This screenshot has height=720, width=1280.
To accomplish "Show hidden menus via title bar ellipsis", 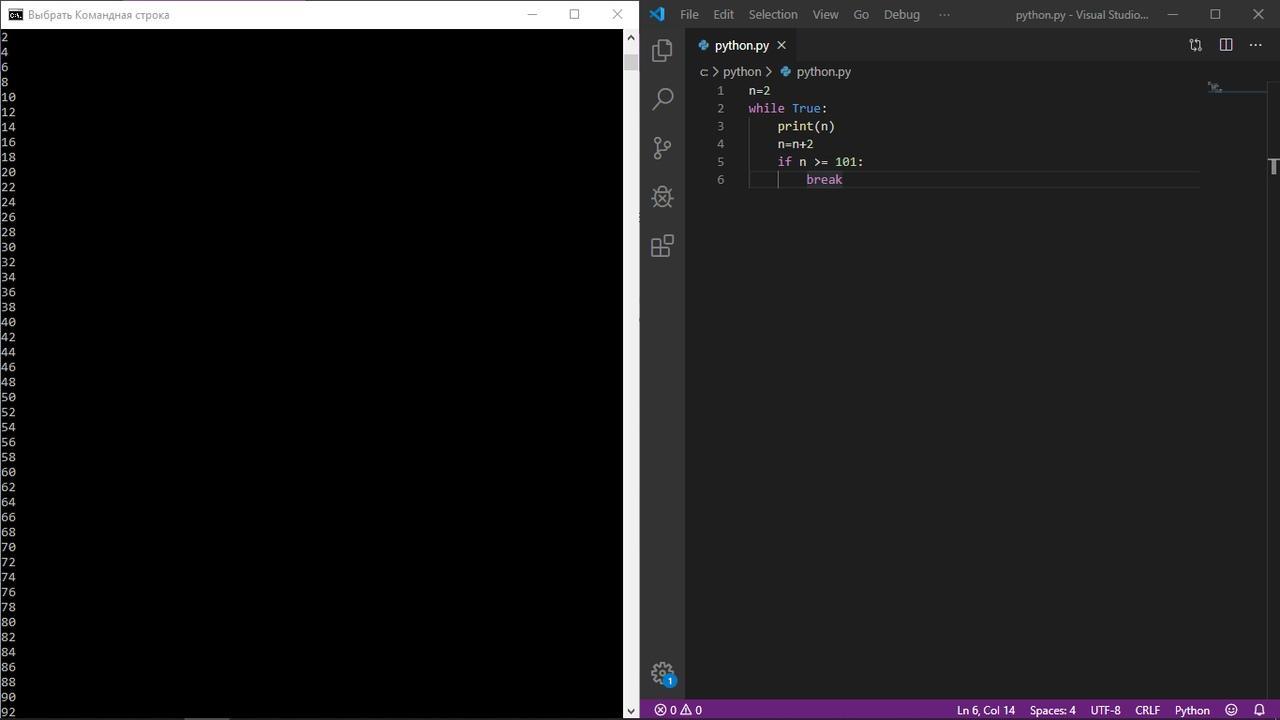I will [x=944, y=14].
